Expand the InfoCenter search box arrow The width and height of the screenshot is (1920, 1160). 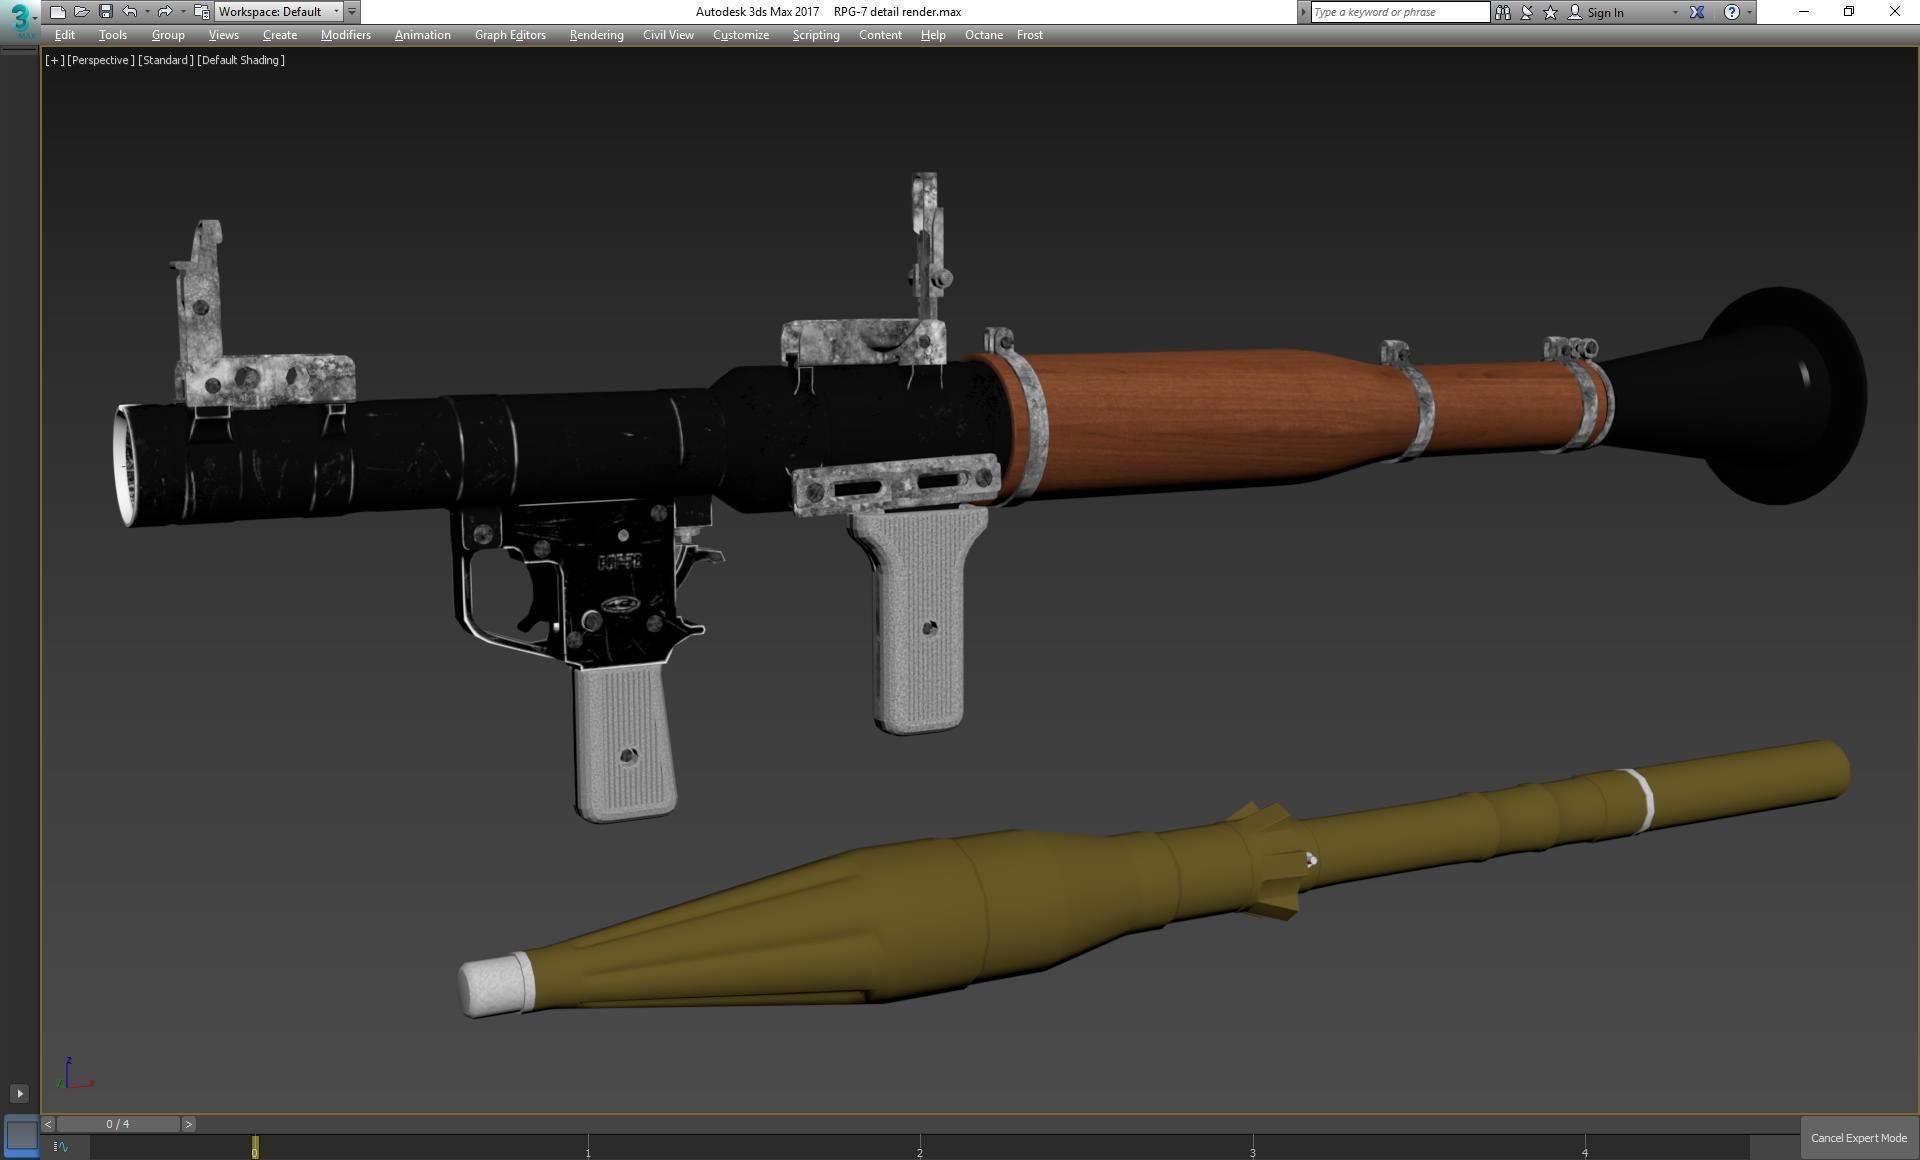1304,12
